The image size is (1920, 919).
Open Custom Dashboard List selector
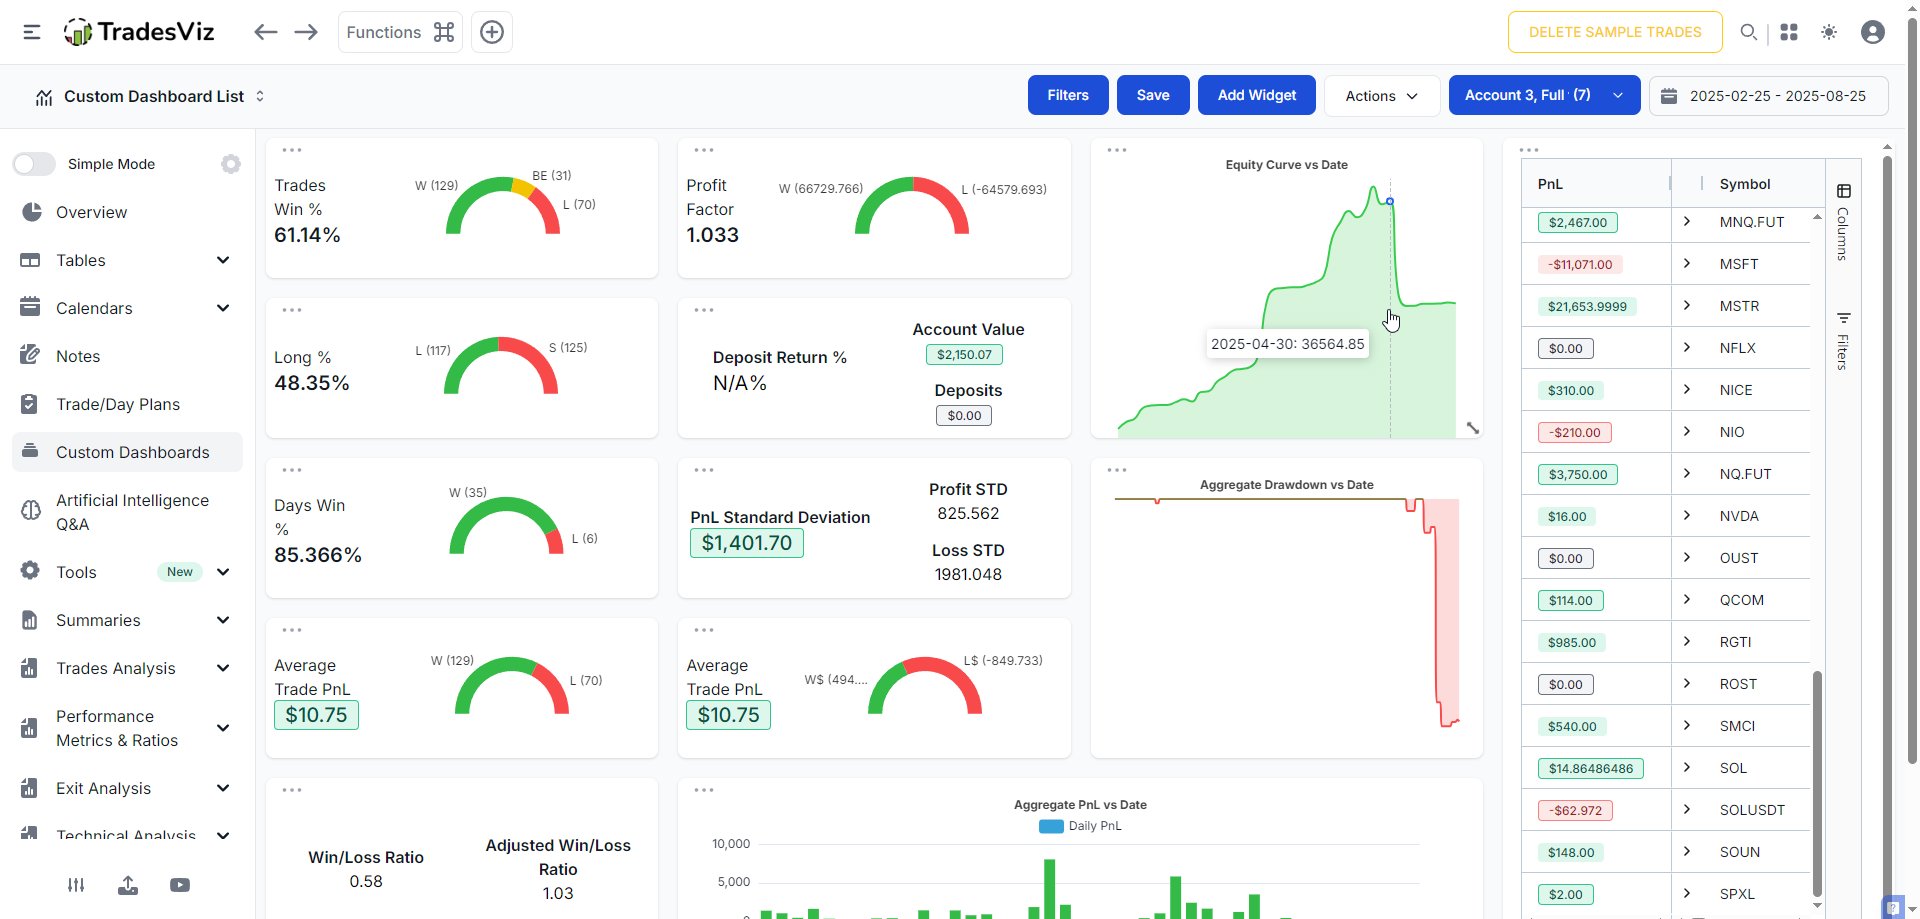(x=151, y=96)
